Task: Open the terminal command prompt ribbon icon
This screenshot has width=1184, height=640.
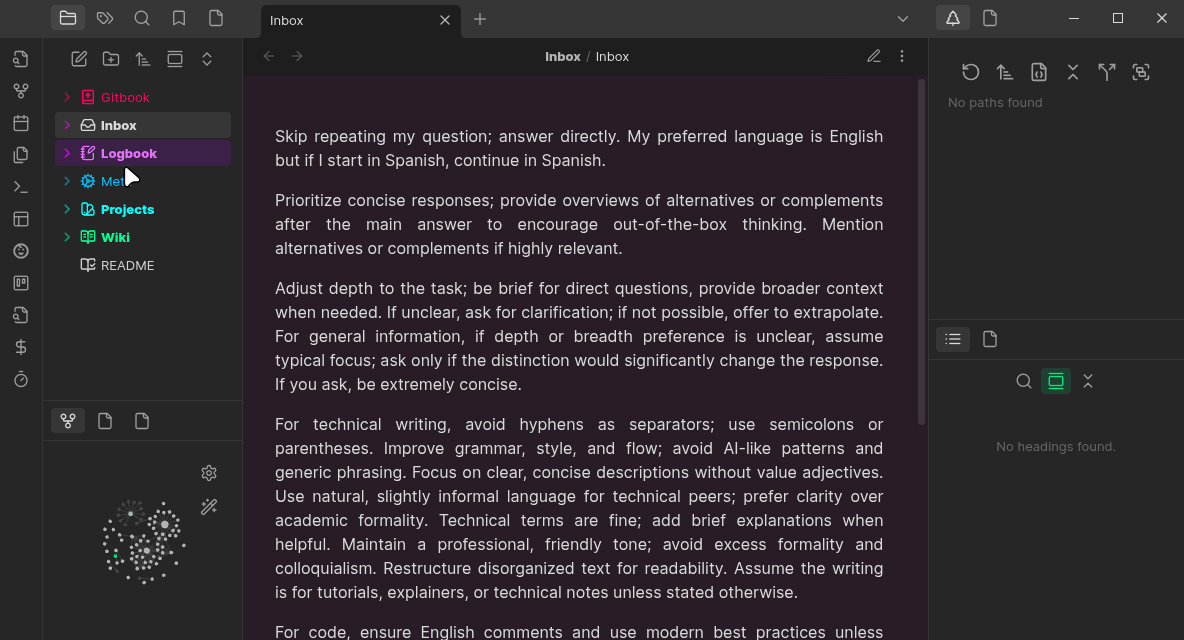Action: click(x=21, y=186)
